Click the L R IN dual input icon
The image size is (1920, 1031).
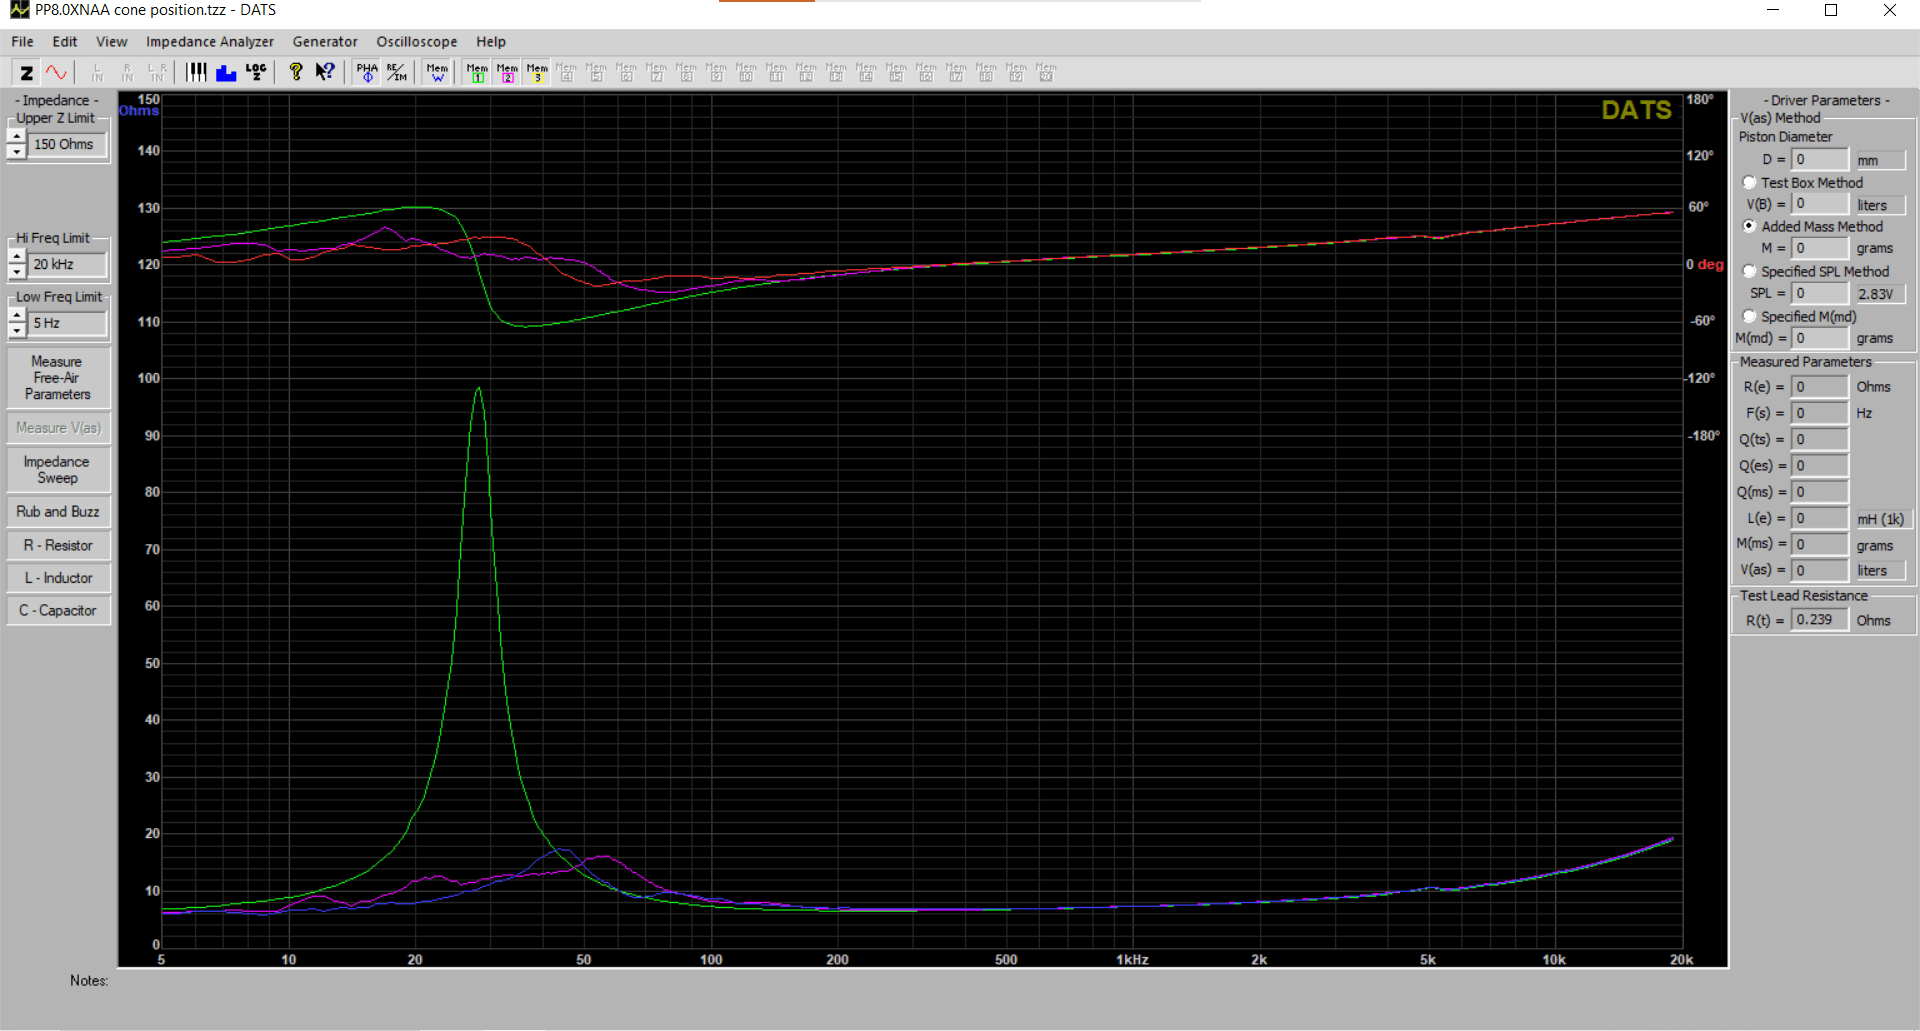pos(157,72)
